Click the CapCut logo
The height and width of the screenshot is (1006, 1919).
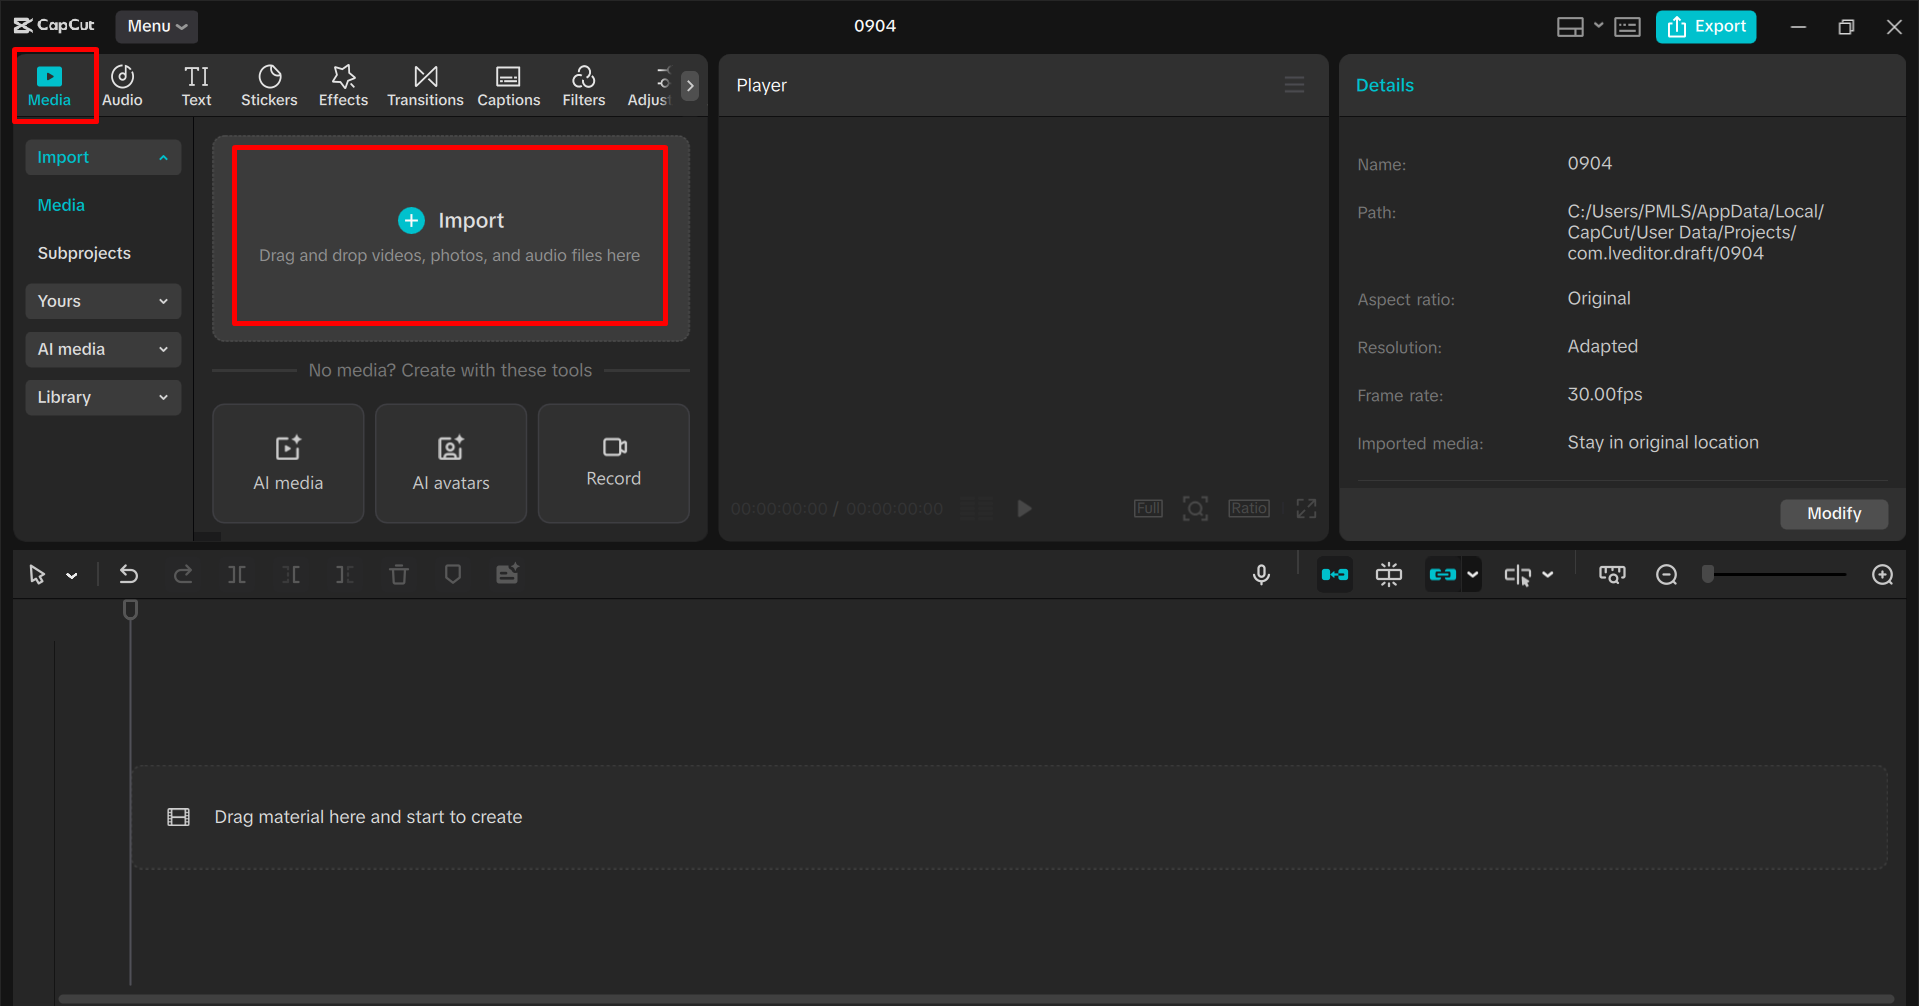tap(54, 25)
